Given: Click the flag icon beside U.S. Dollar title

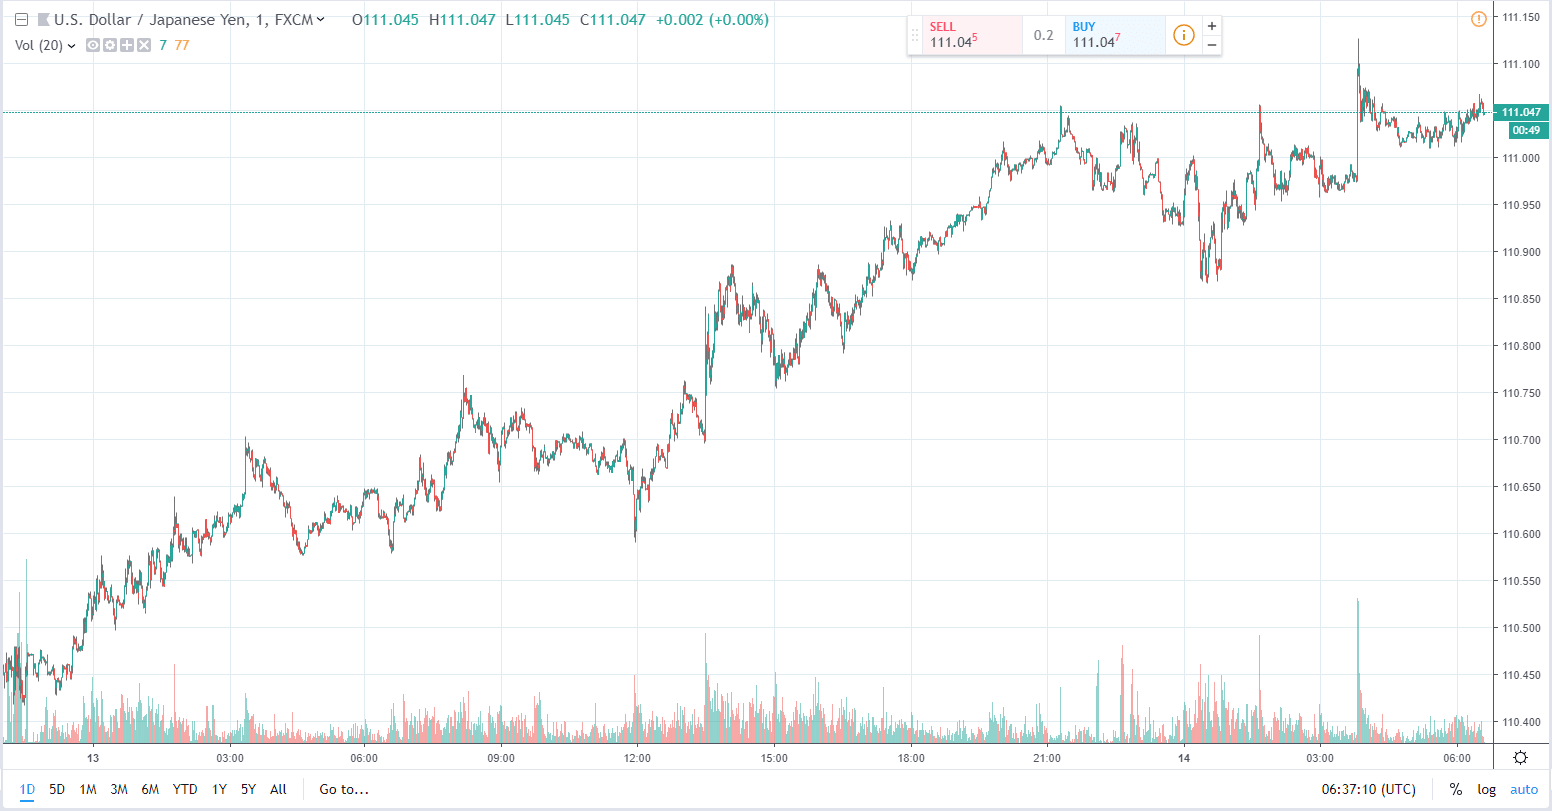Looking at the screenshot, I should pos(43,20).
